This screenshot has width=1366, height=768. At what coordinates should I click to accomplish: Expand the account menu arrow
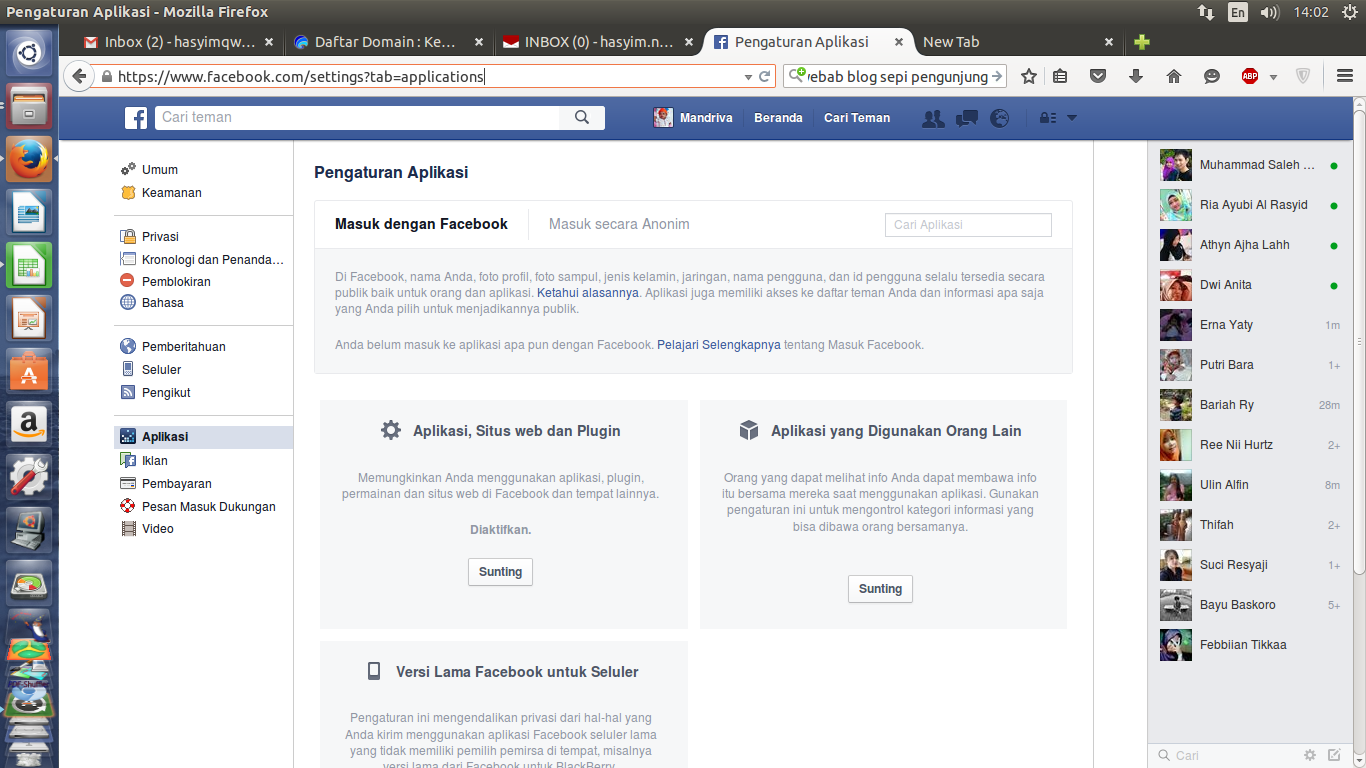[x=1072, y=118]
